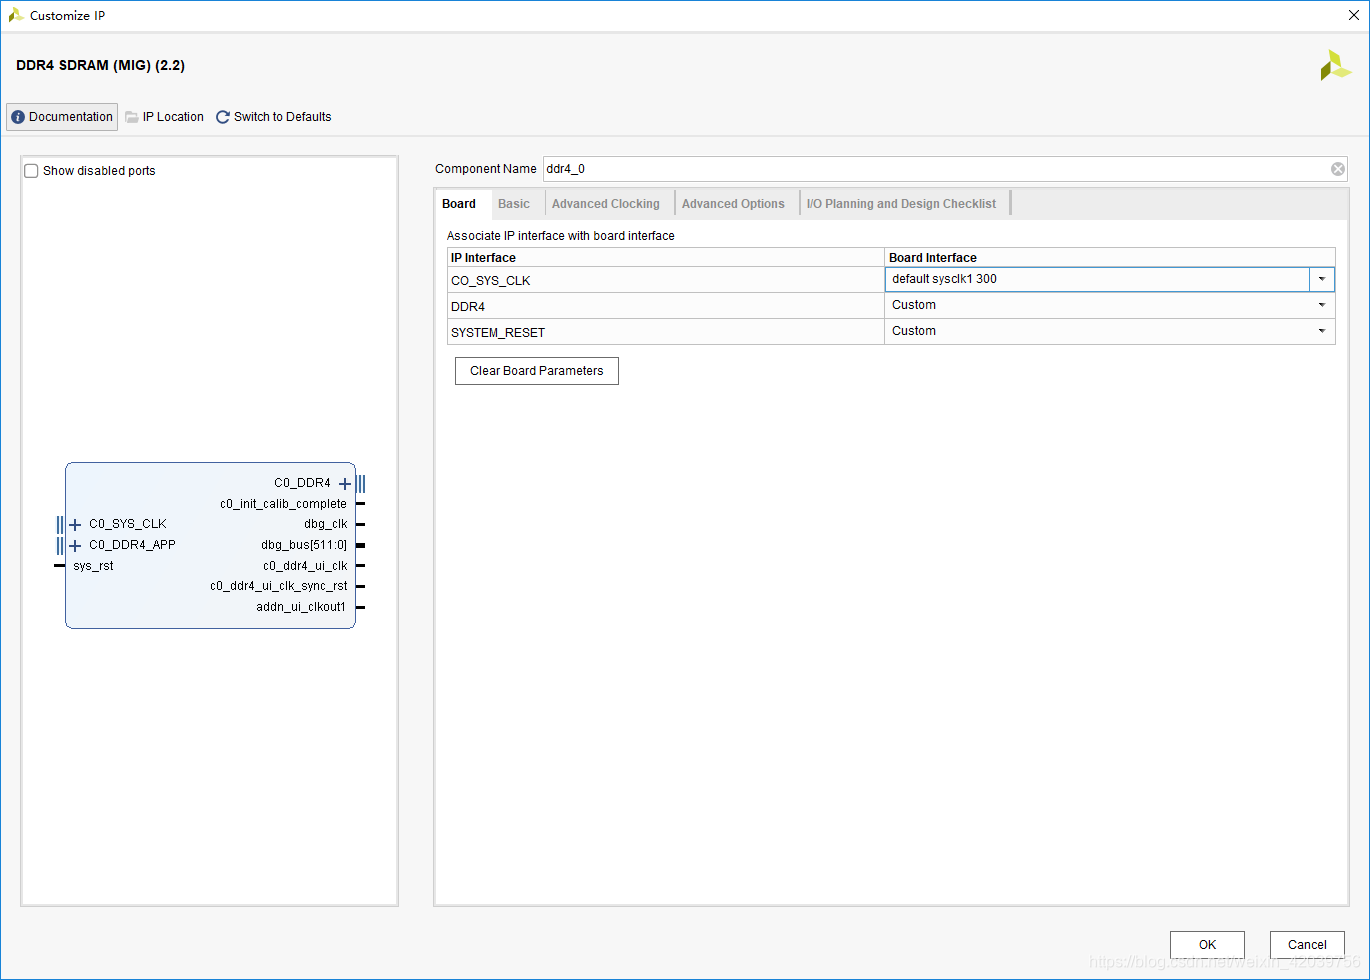Screen dimensions: 1370x980
Task: Open the Advanced Clocking tab
Action: [606, 204]
